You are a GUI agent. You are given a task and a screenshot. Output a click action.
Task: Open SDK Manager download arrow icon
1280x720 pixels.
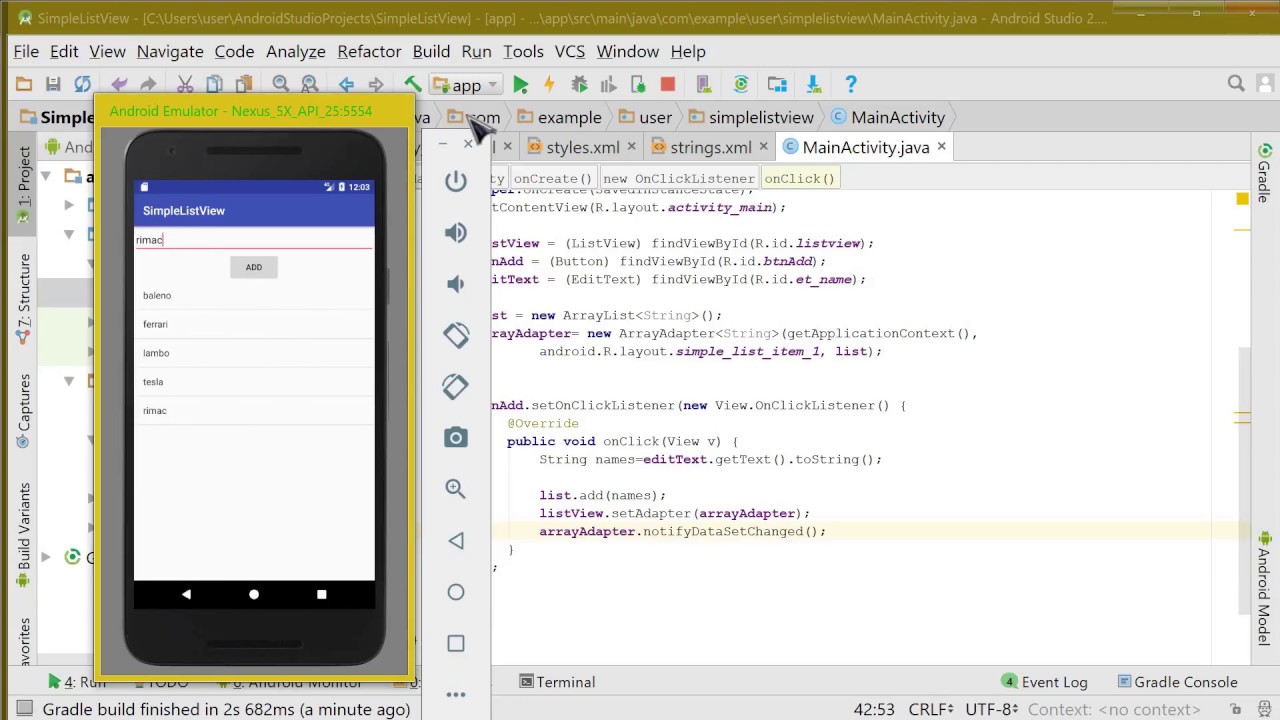pyautogui.click(x=814, y=85)
